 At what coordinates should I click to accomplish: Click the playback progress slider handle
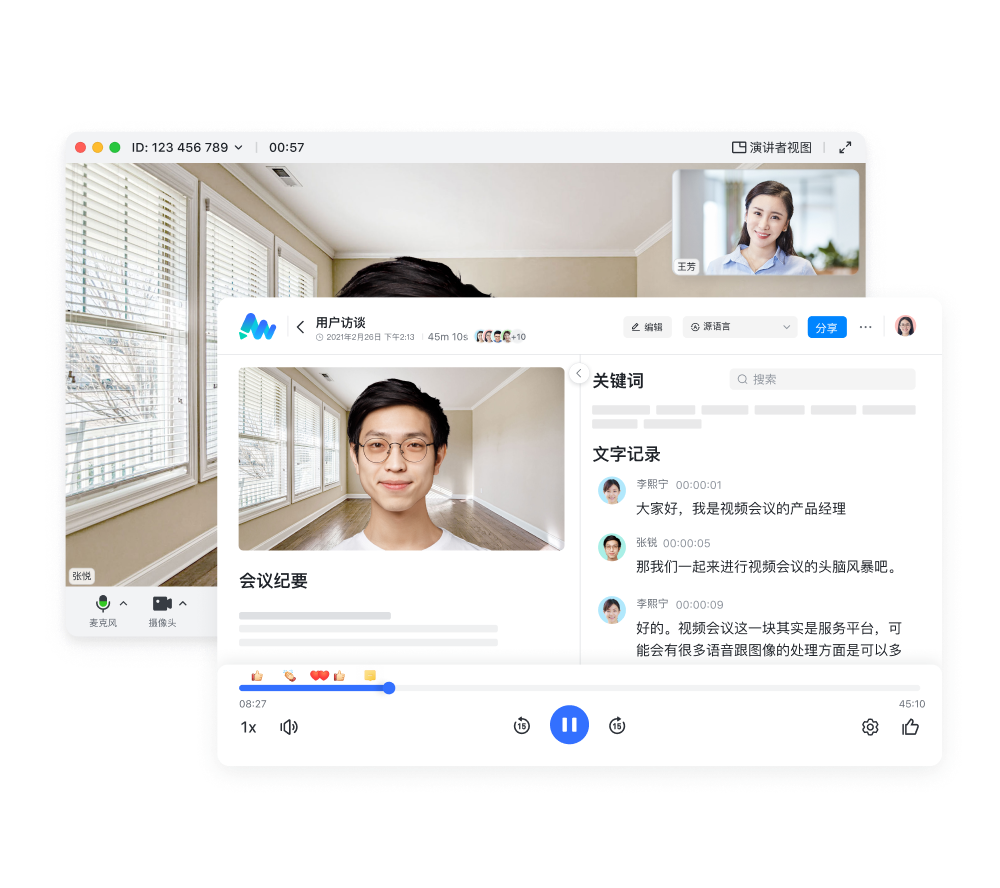(x=389, y=688)
